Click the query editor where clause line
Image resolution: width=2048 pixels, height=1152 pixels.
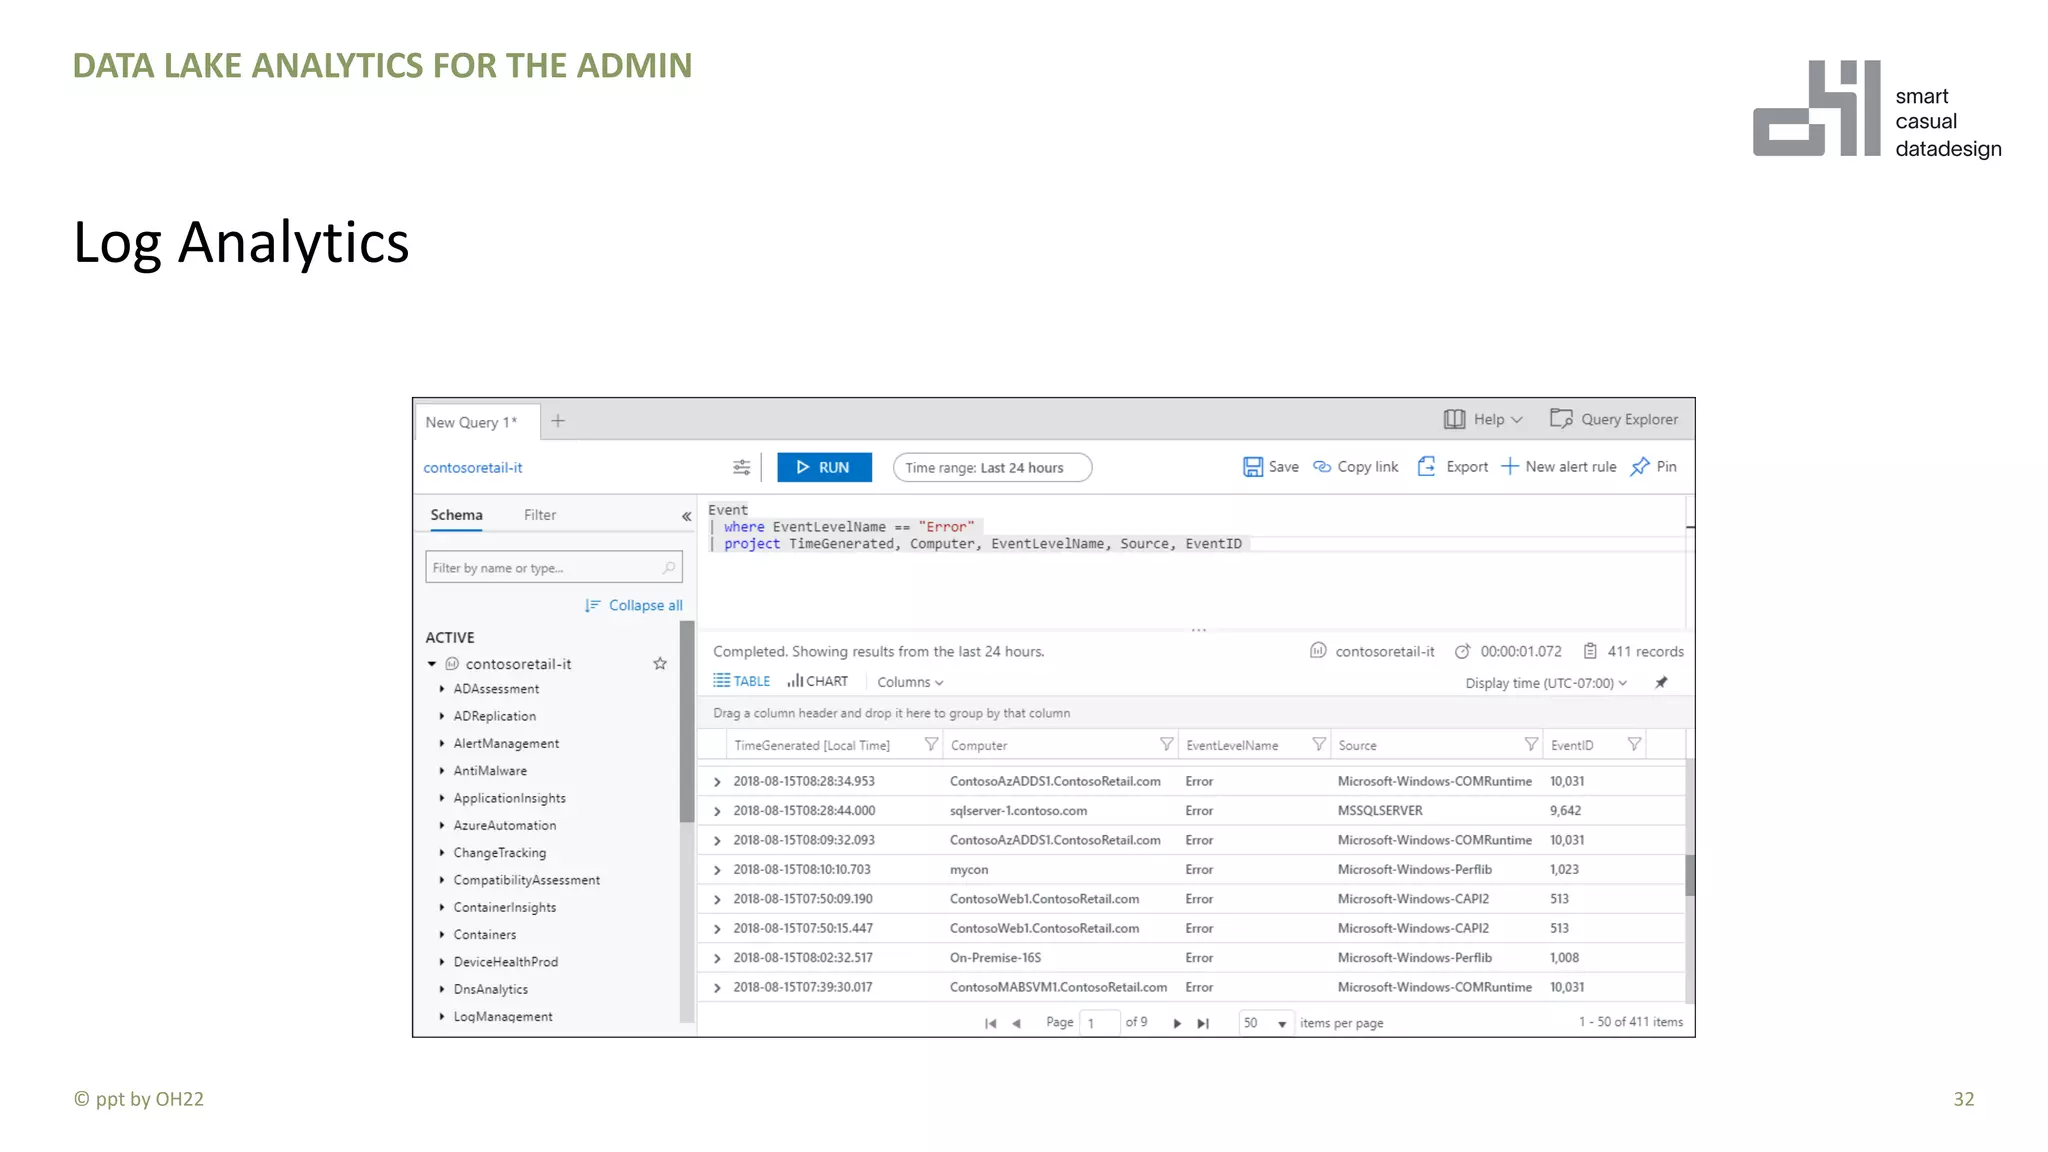(848, 527)
